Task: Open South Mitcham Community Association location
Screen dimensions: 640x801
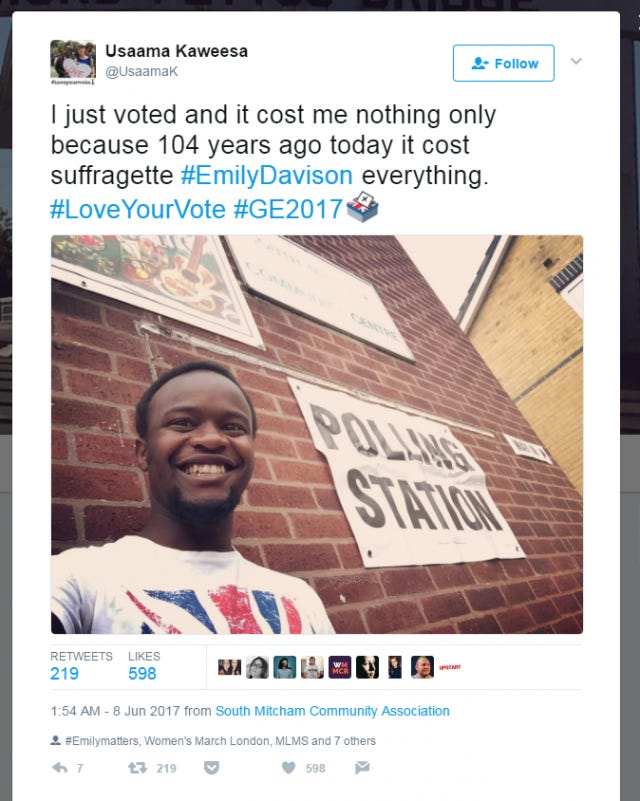Action: point(333,711)
